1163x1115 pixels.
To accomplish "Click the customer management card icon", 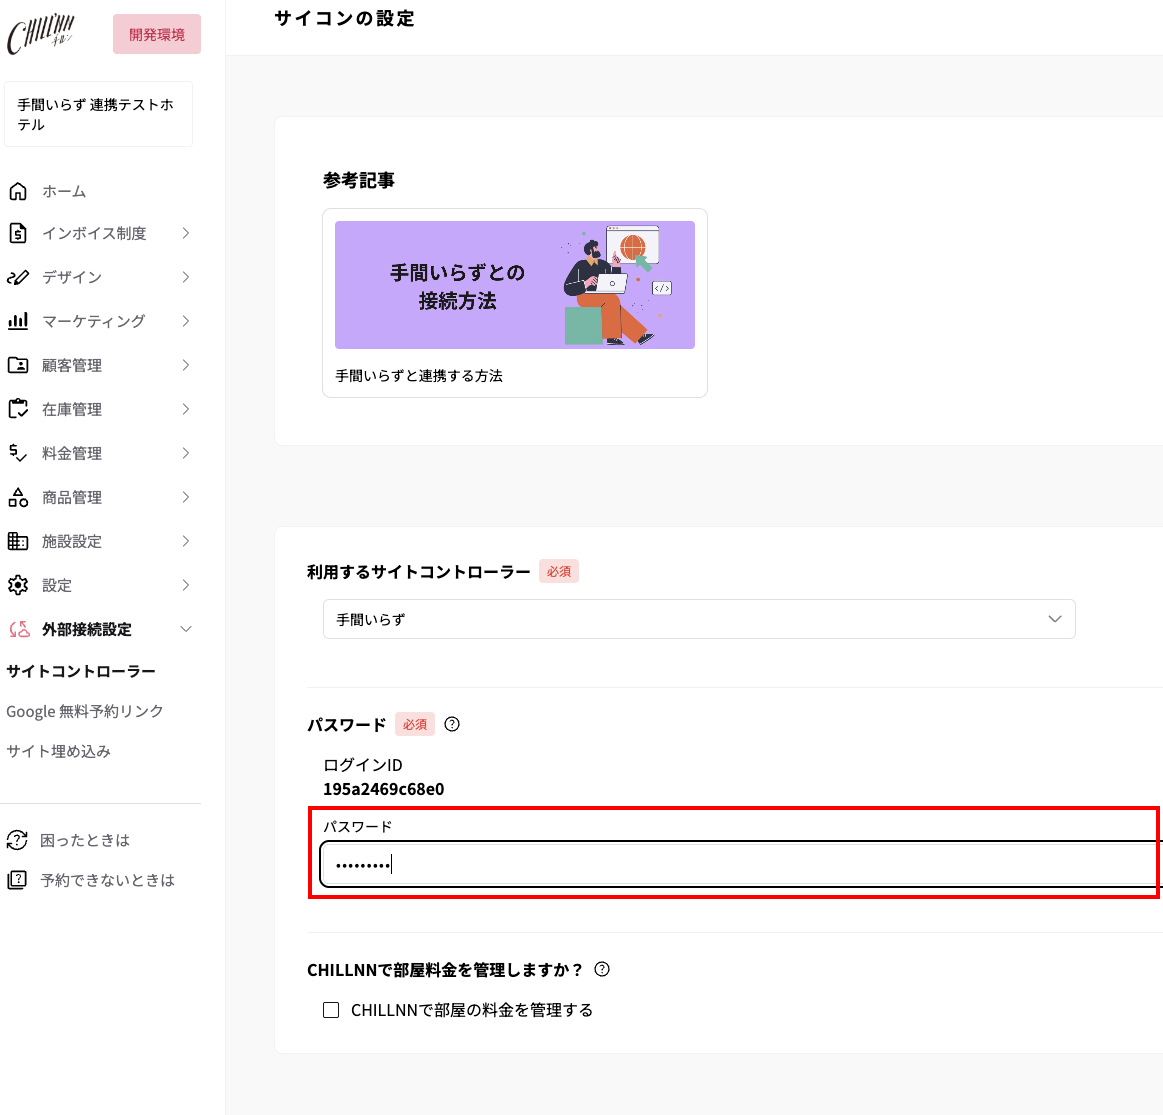I will coord(18,365).
